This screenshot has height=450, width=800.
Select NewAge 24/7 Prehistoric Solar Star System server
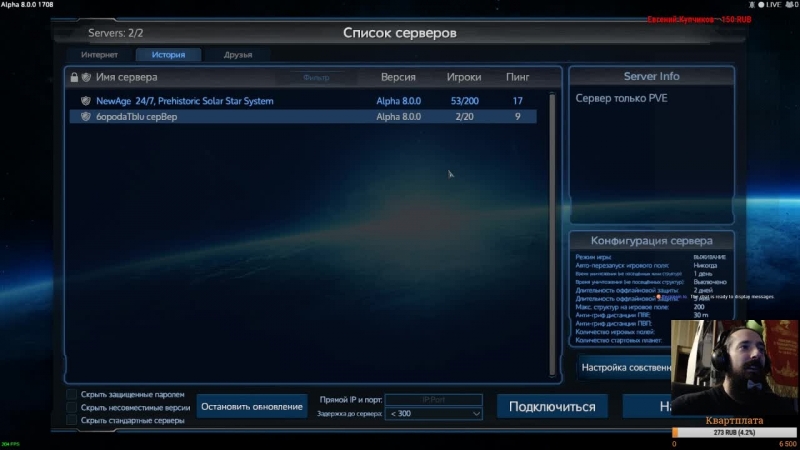303,101
